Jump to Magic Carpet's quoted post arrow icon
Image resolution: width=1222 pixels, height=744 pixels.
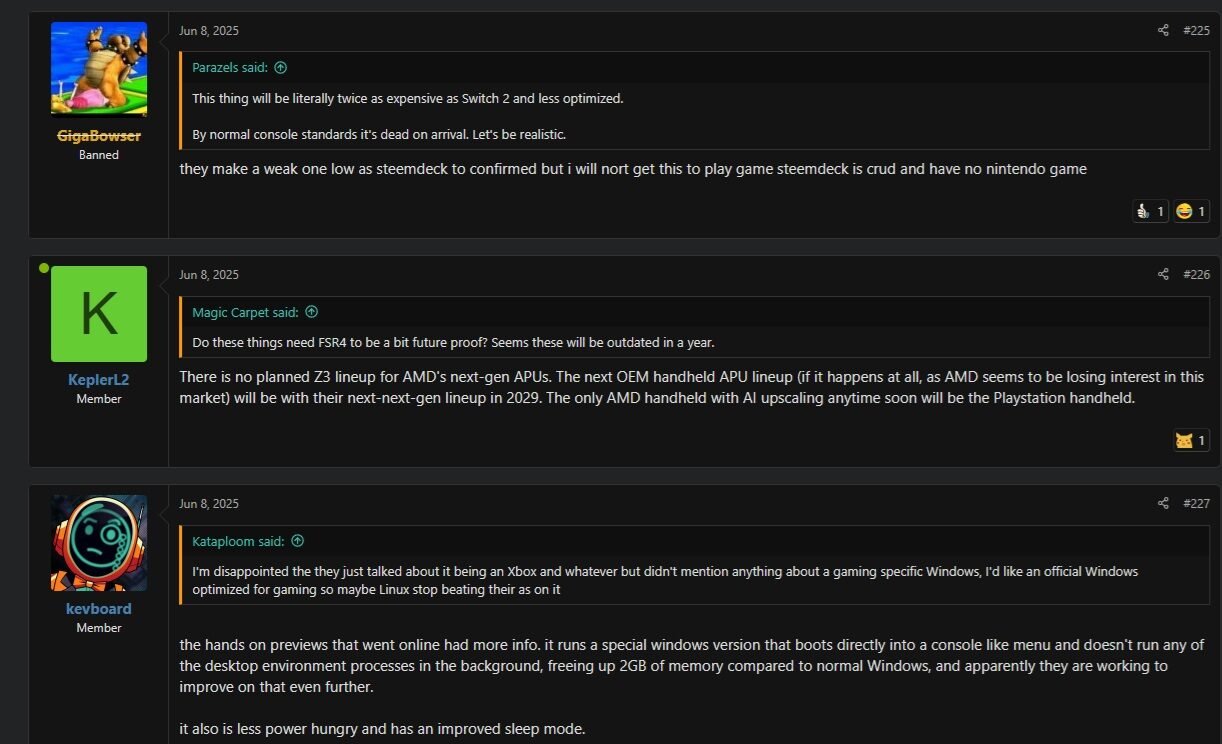pos(311,312)
